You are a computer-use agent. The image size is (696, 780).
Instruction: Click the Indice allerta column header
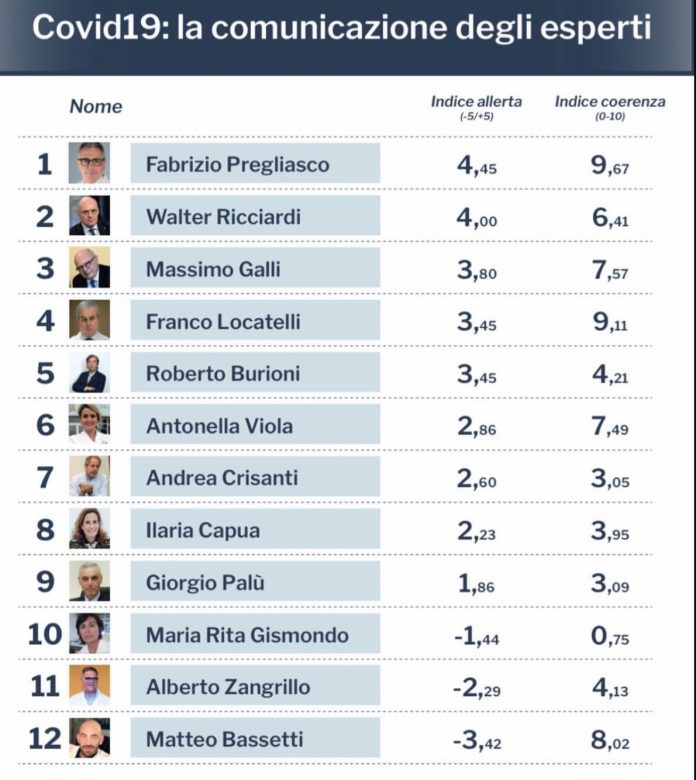click(476, 107)
